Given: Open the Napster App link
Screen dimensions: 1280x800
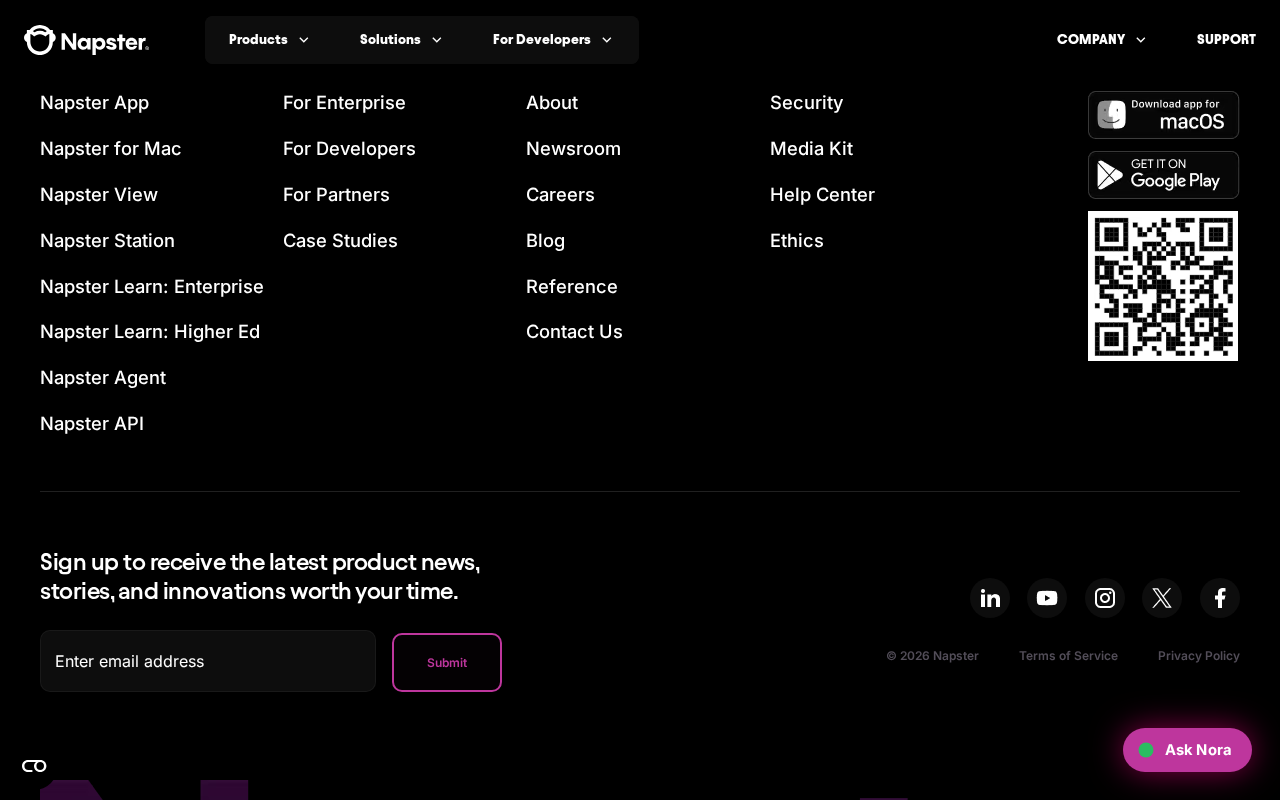Looking at the screenshot, I should pos(94,103).
